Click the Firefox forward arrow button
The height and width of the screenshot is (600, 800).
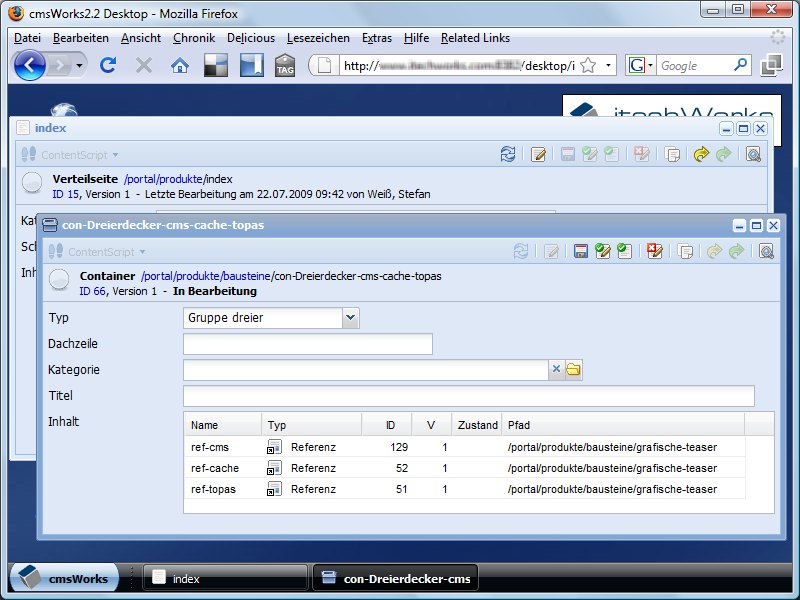click(x=60, y=65)
